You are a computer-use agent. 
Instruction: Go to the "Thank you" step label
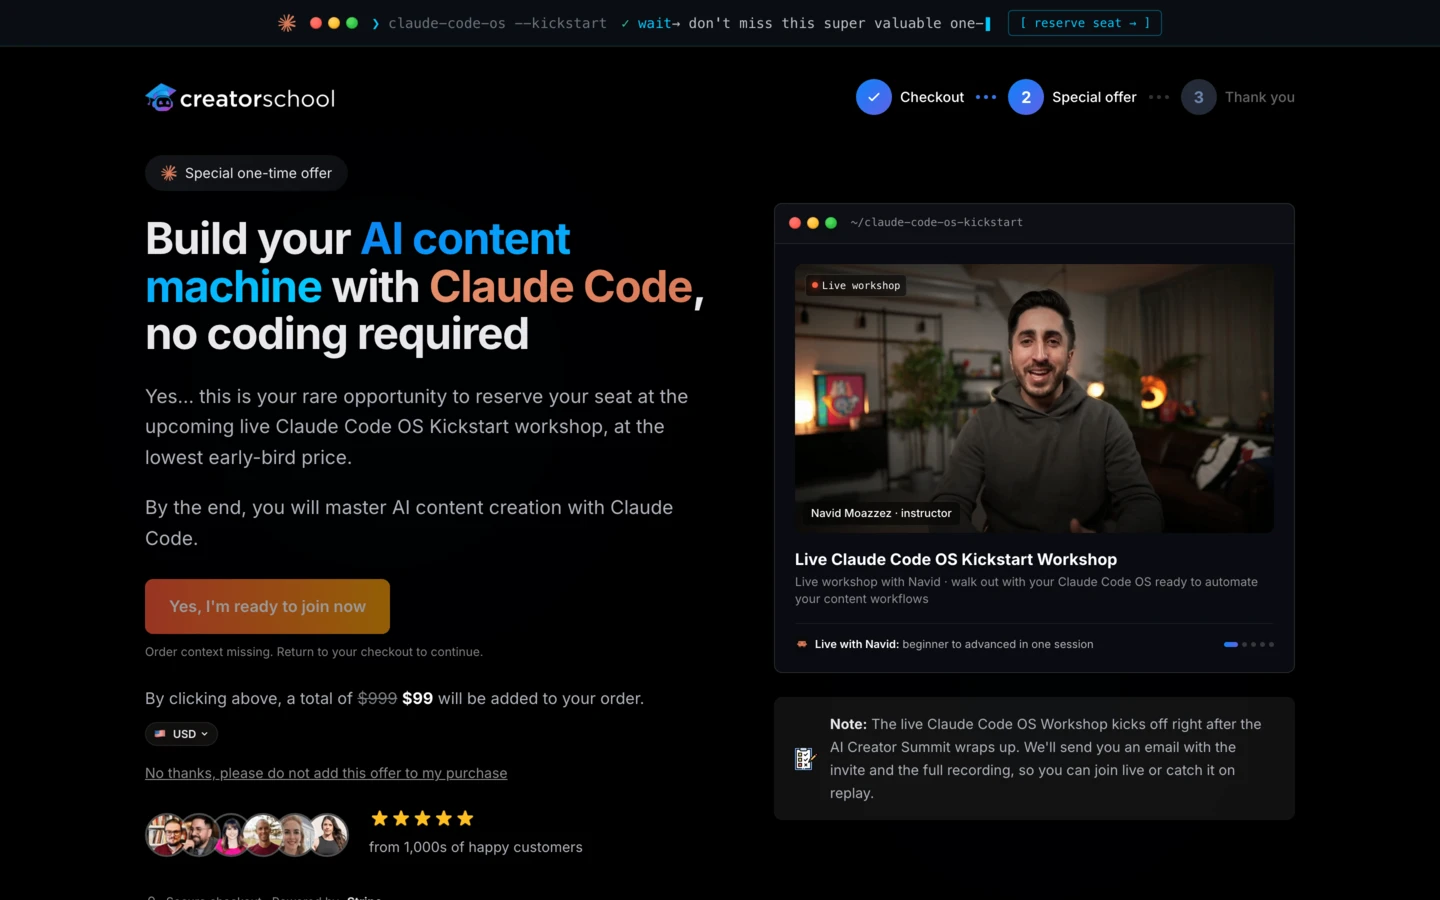pos(1260,97)
